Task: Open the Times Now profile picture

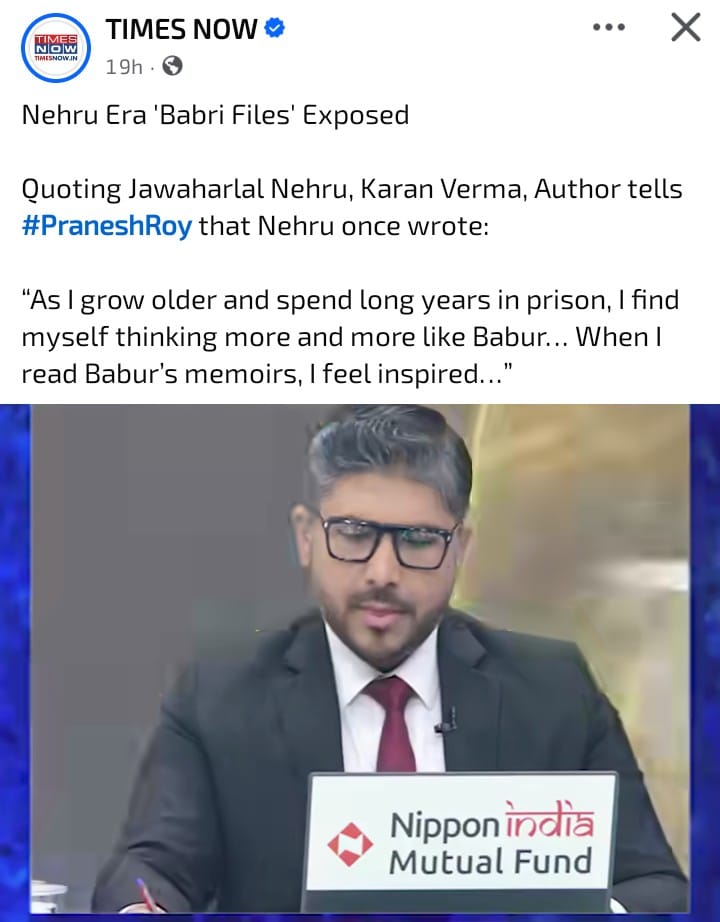Action: pyautogui.click(x=56, y=48)
